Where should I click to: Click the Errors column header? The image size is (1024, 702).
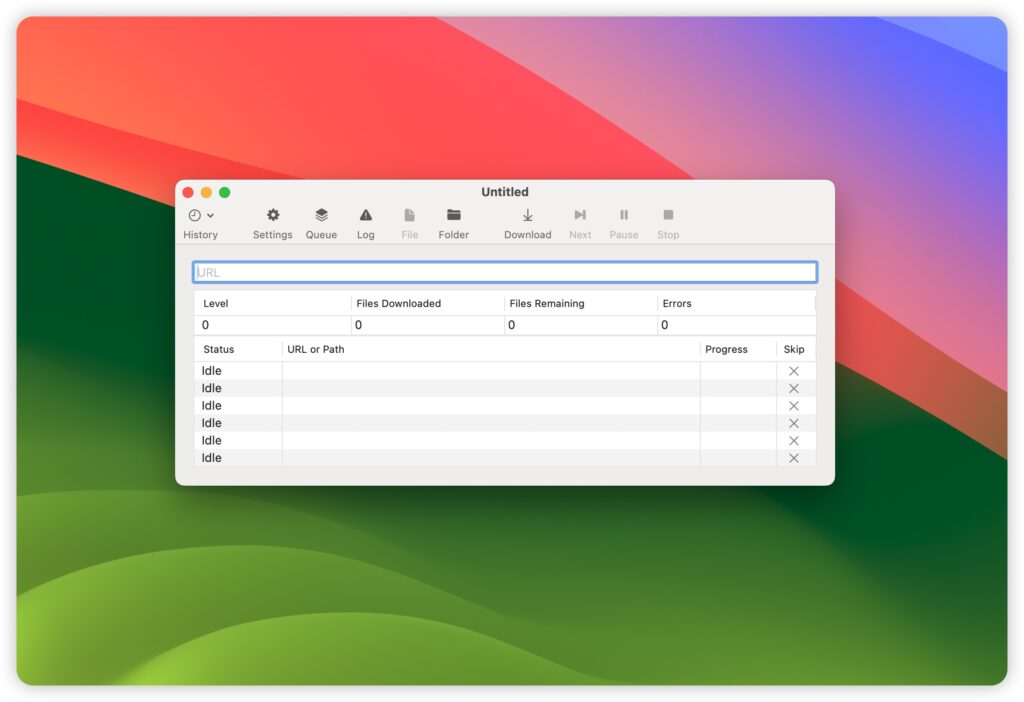coord(677,303)
